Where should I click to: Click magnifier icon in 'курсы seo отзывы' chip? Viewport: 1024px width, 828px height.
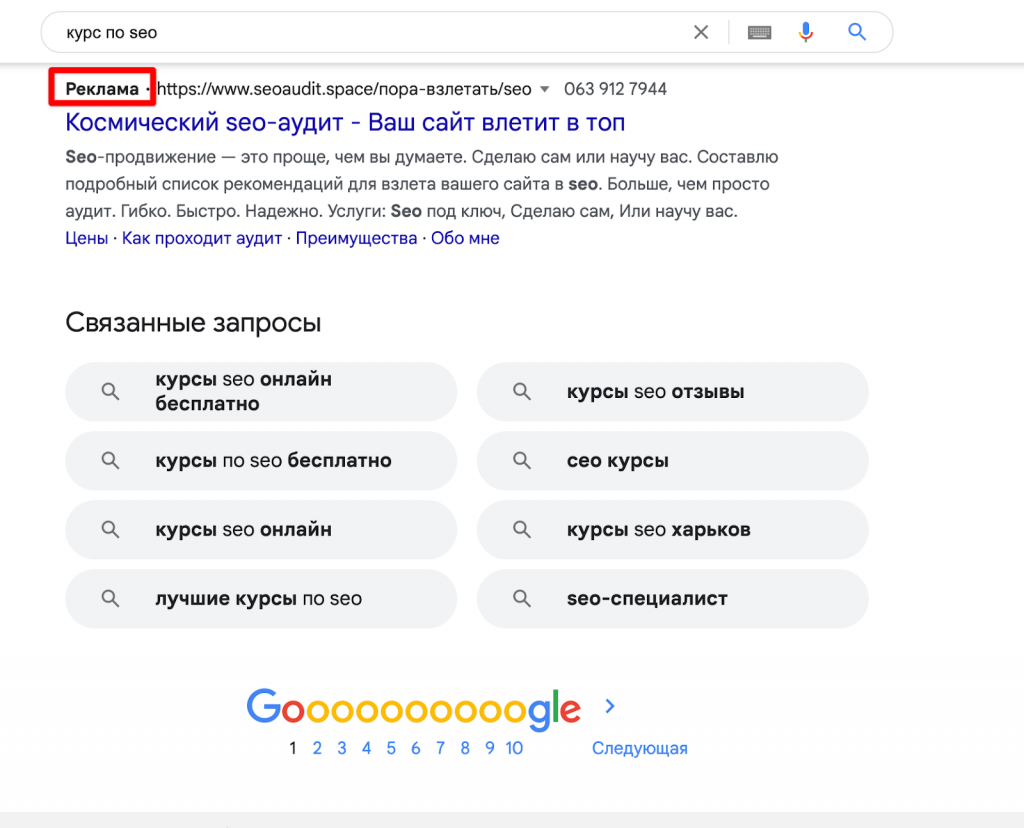point(522,392)
